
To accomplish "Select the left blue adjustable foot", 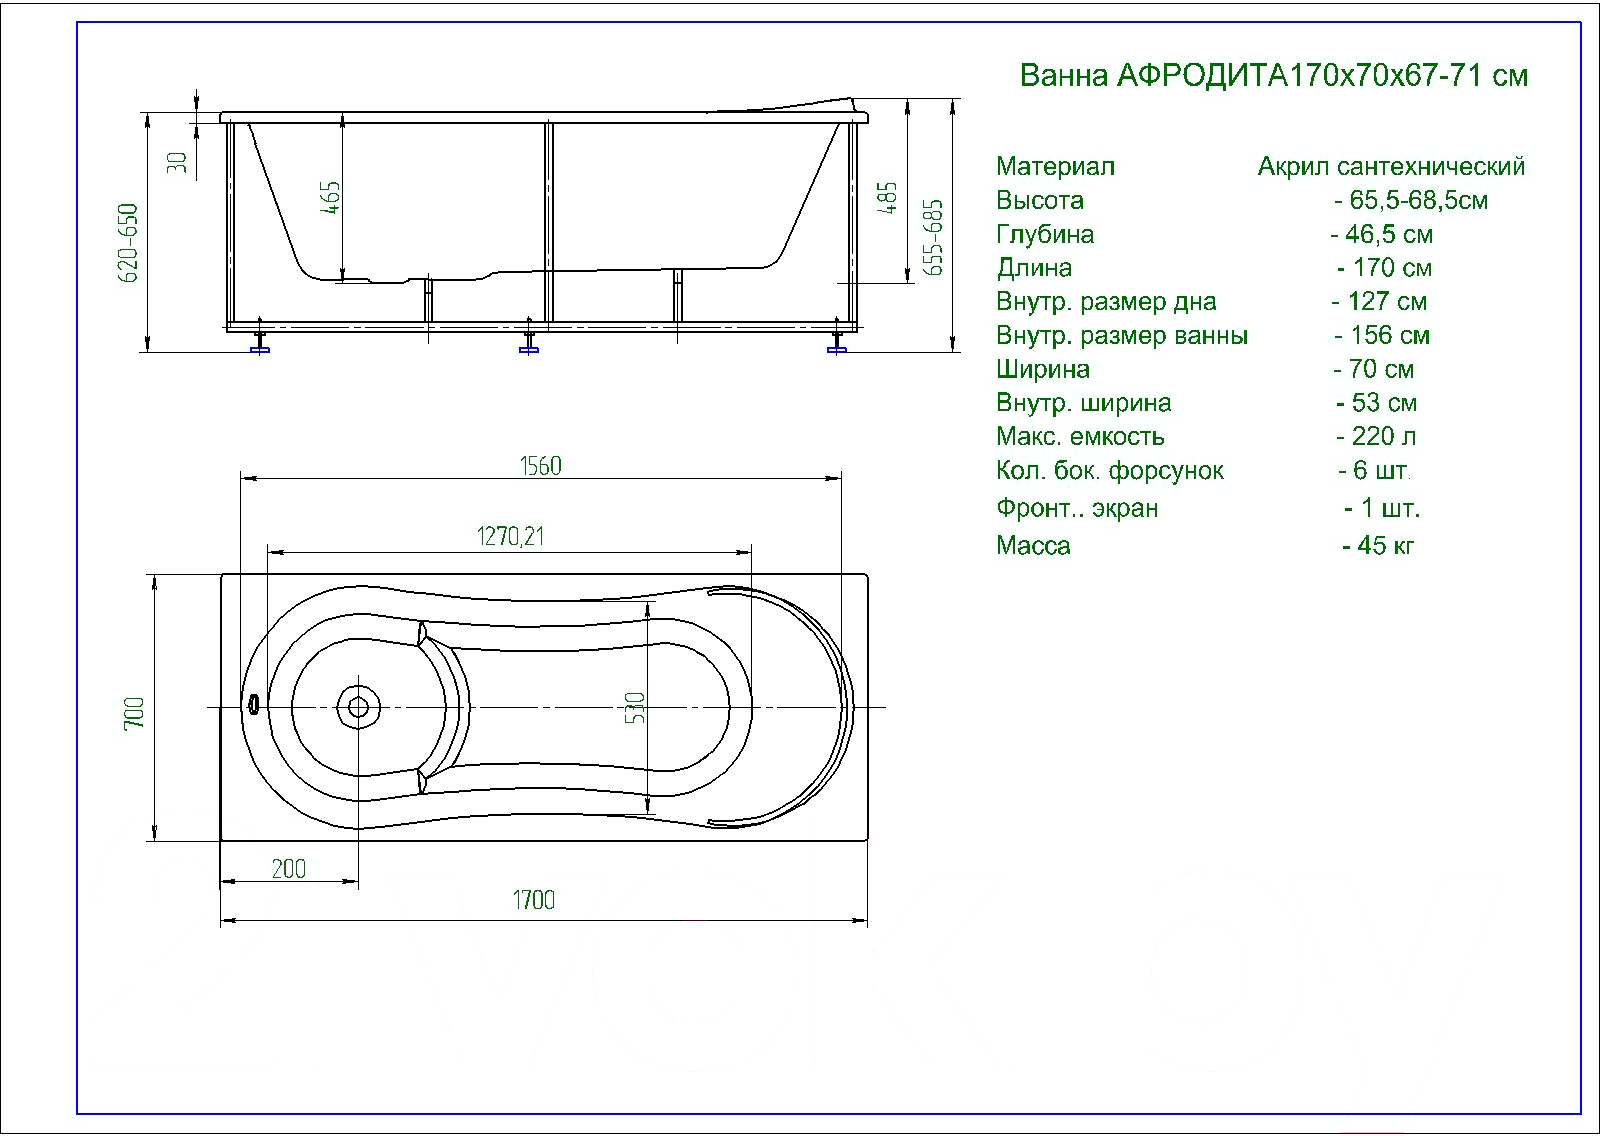I will (260, 346).
